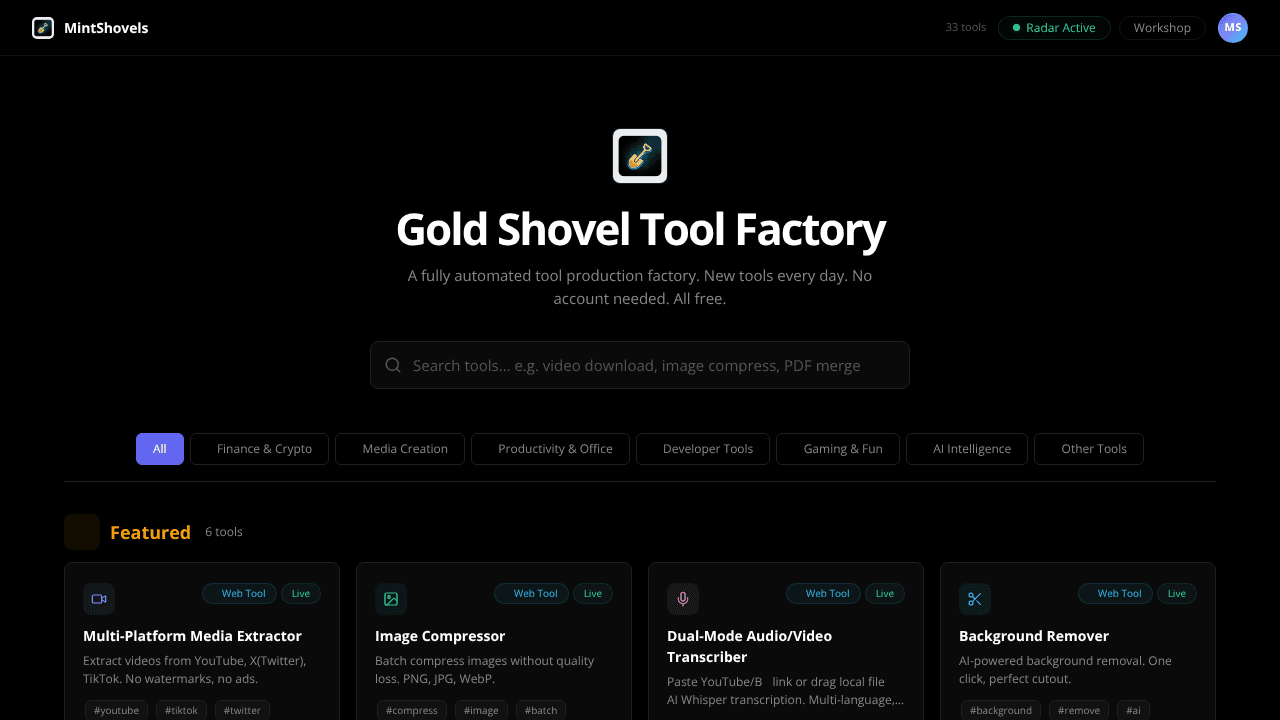
Task: Click the 'fully automated tool production factory' tagline
Action: [x=640, y=287]
